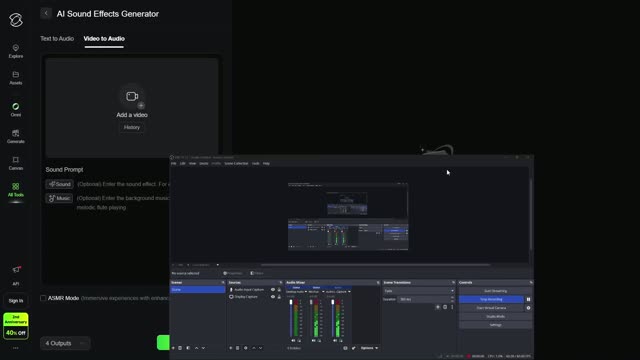The image size is (640, 360).
Task: Open the Canvas tool in sidebar
Action: [16, 163]
